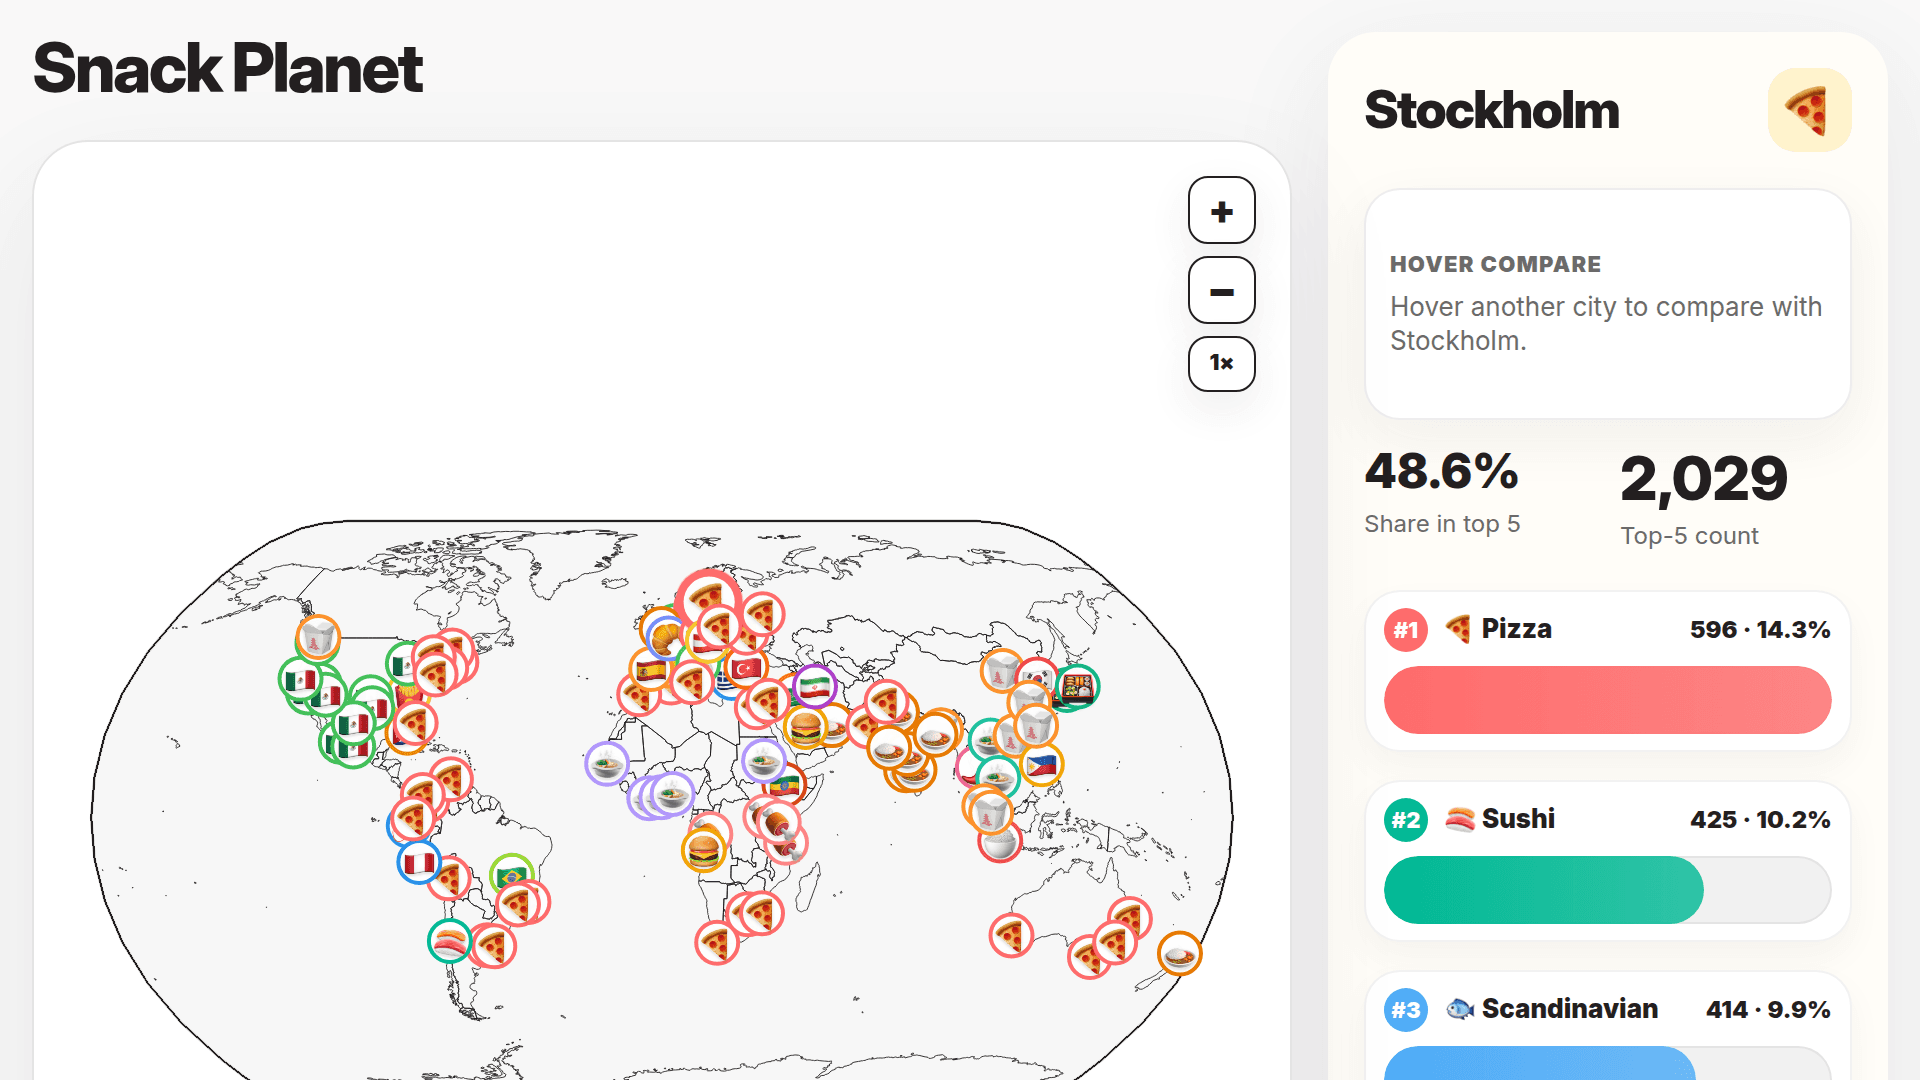Click the croissant marker in western Europe

click(x=665, y=636)
